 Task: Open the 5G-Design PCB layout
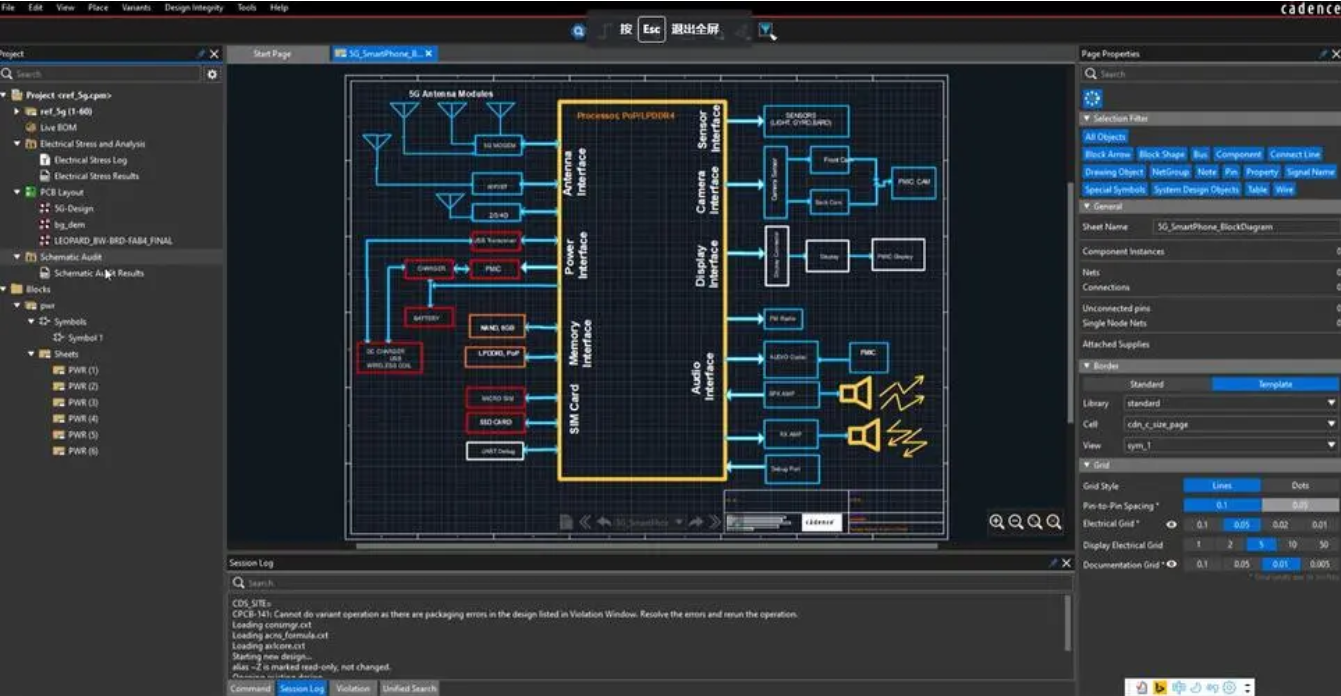73,209
